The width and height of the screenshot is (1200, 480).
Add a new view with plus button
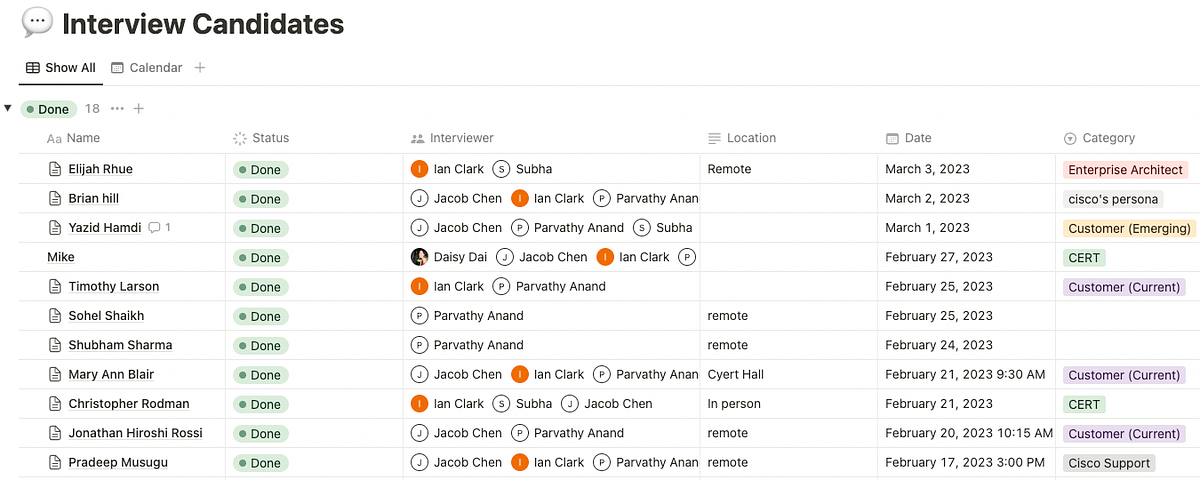[x=200, y=68]
